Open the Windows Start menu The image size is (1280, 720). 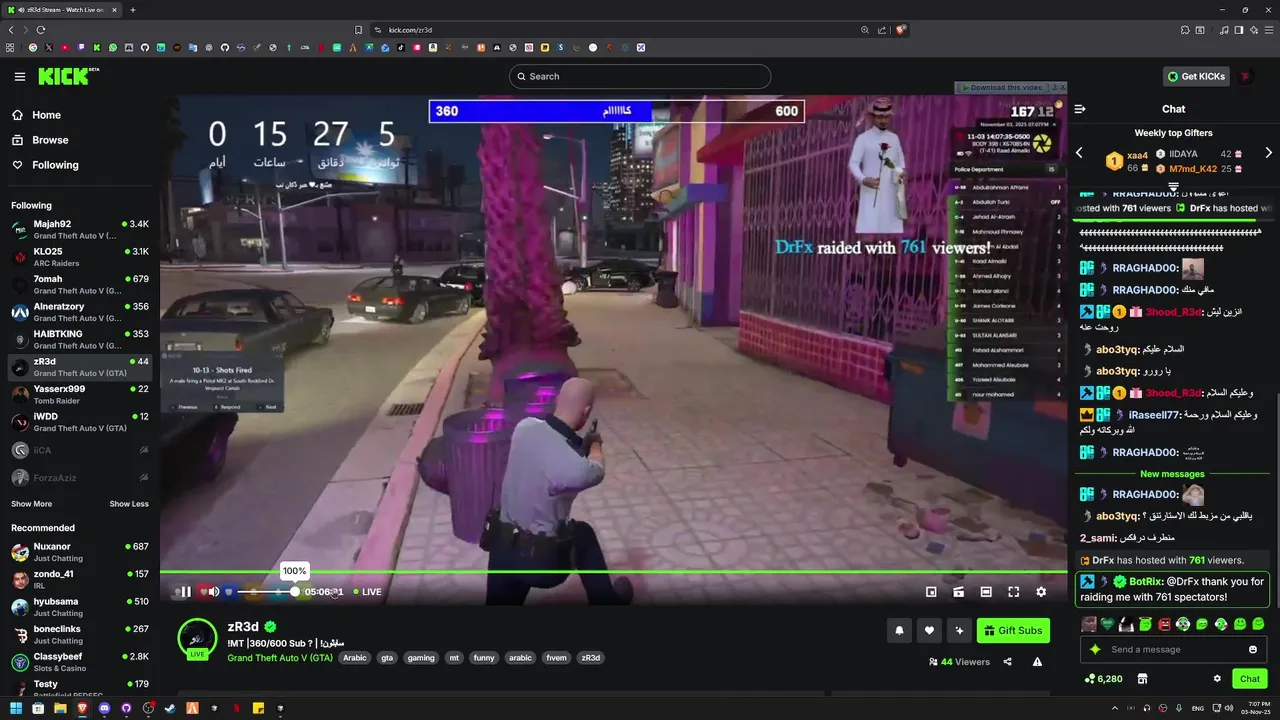point(16,709)
